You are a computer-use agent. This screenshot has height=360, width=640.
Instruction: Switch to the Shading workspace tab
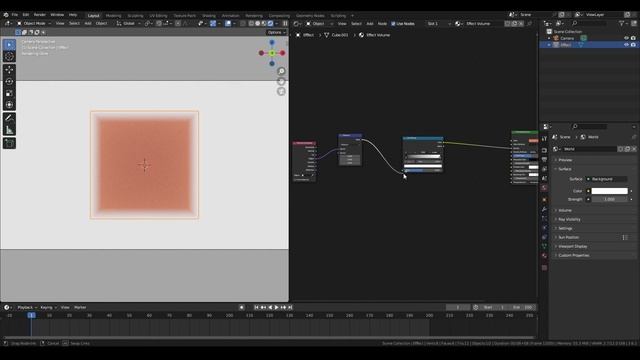pyautogui.click(x=209, y=16)
